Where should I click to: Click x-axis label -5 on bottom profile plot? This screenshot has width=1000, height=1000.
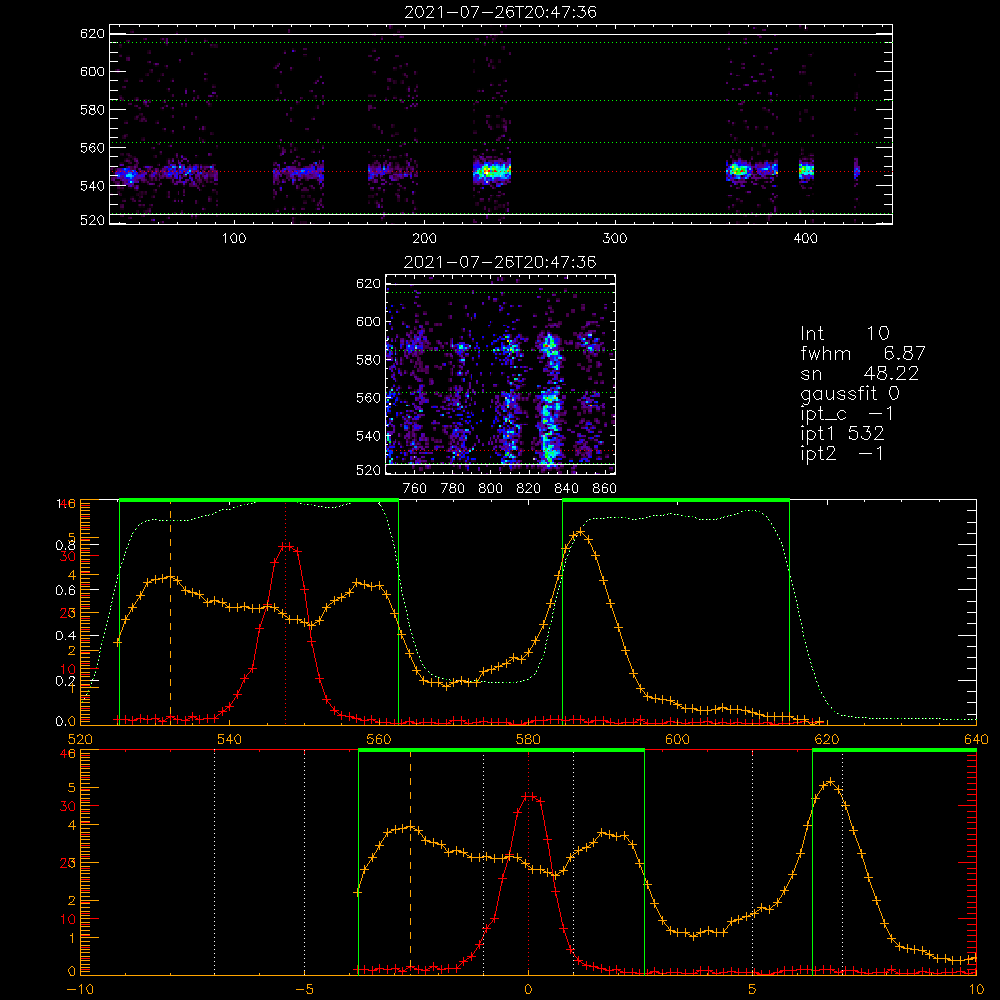(304, 989)
